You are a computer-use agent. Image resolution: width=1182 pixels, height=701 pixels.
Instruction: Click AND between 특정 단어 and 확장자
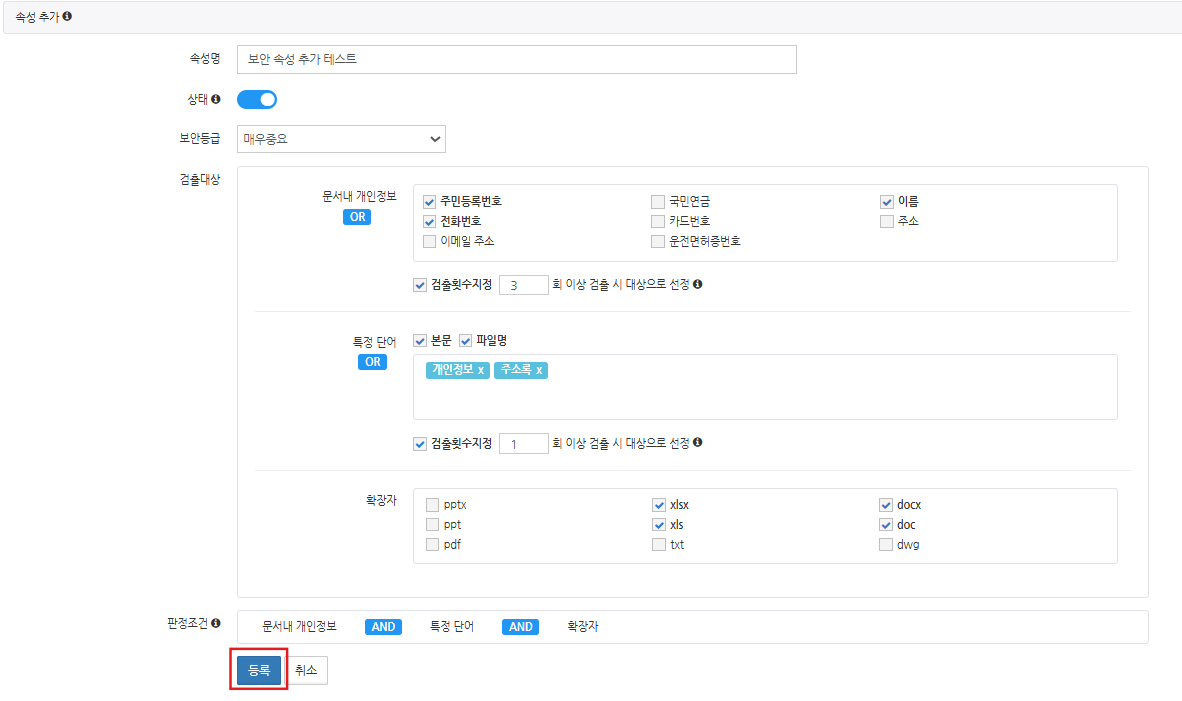[x=520, y=627]
